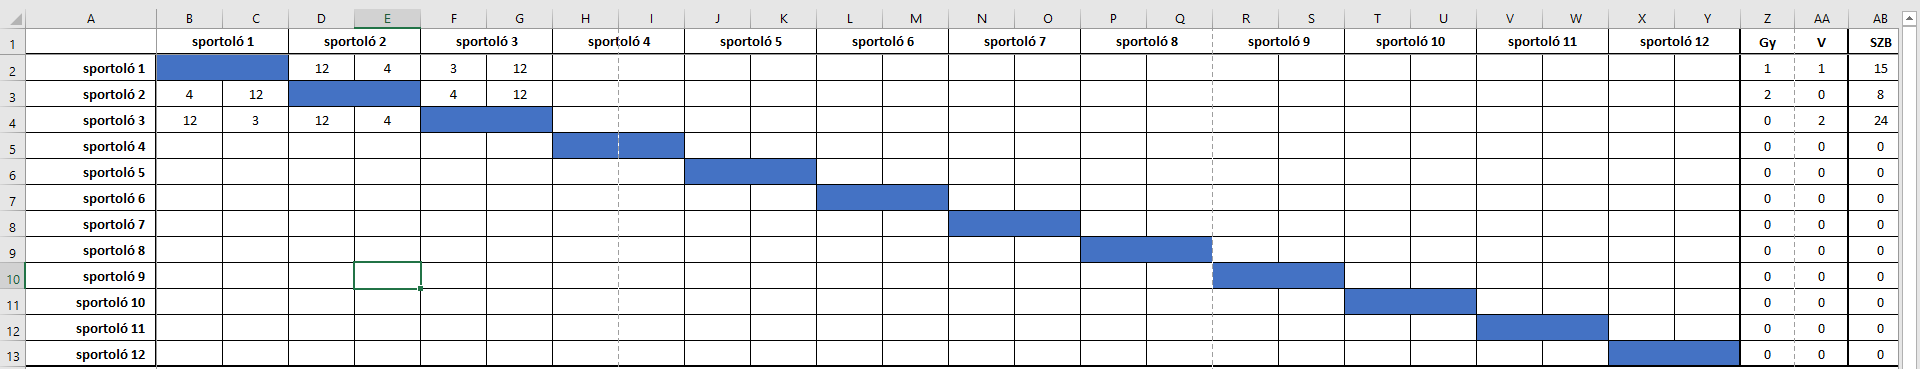This screenshot has width=1920, height=369.
Task: Select row header 10
Action: point(12,277)
